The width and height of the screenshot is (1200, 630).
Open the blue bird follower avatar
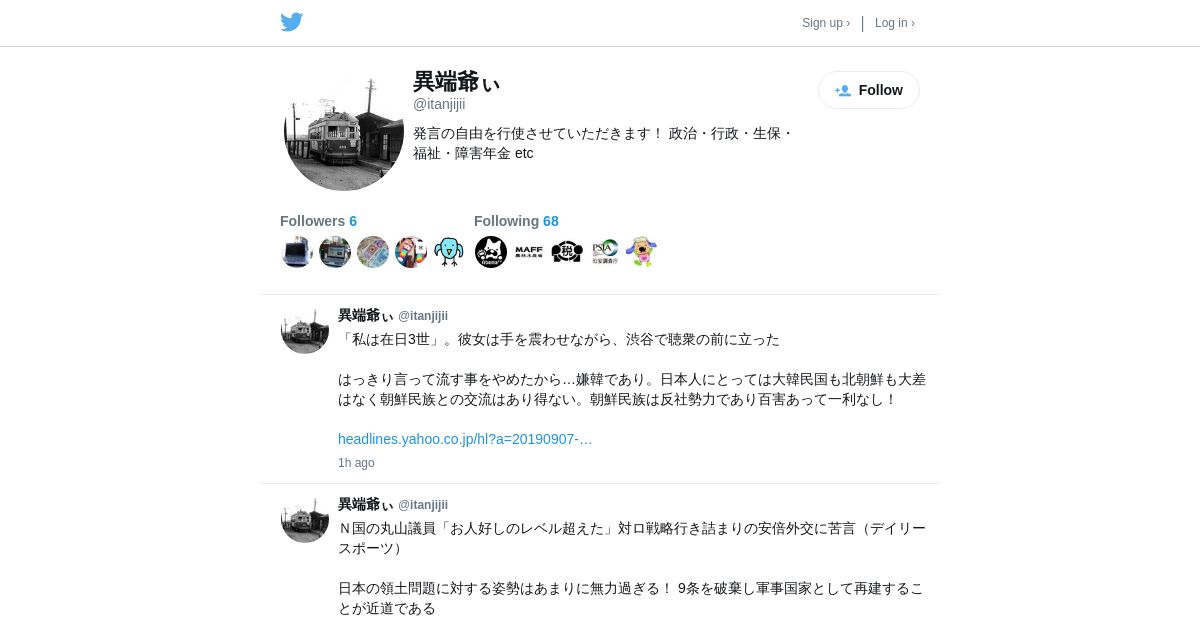[x=449, y=252]
